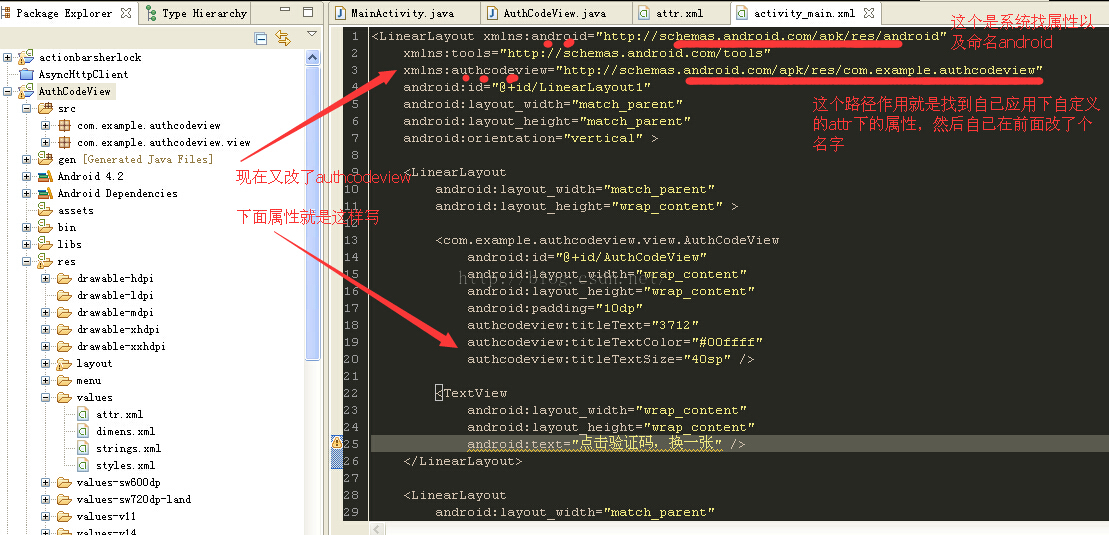
Task: Select the activity_main.xml editor tab
Action: click(x=804, y=13)
